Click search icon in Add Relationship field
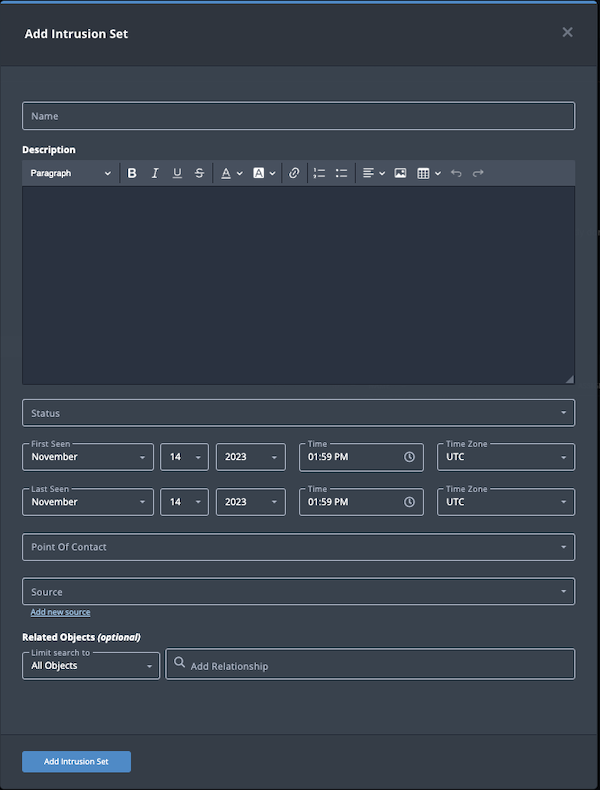The height and width of the screenshot is (790, 600). [179, 663]
